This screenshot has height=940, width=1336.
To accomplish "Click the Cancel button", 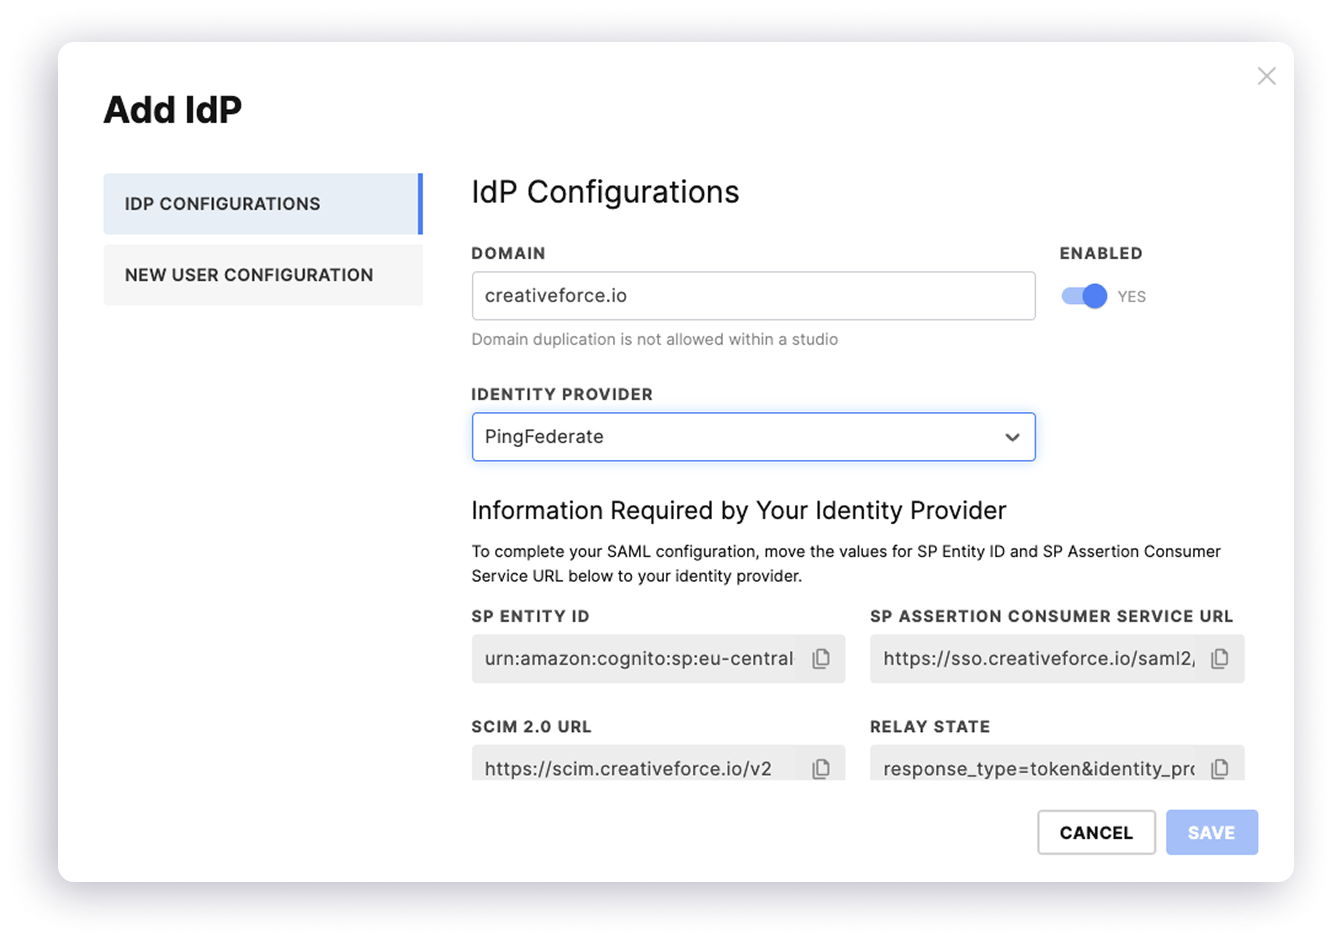I will (x=1096, y=832).
